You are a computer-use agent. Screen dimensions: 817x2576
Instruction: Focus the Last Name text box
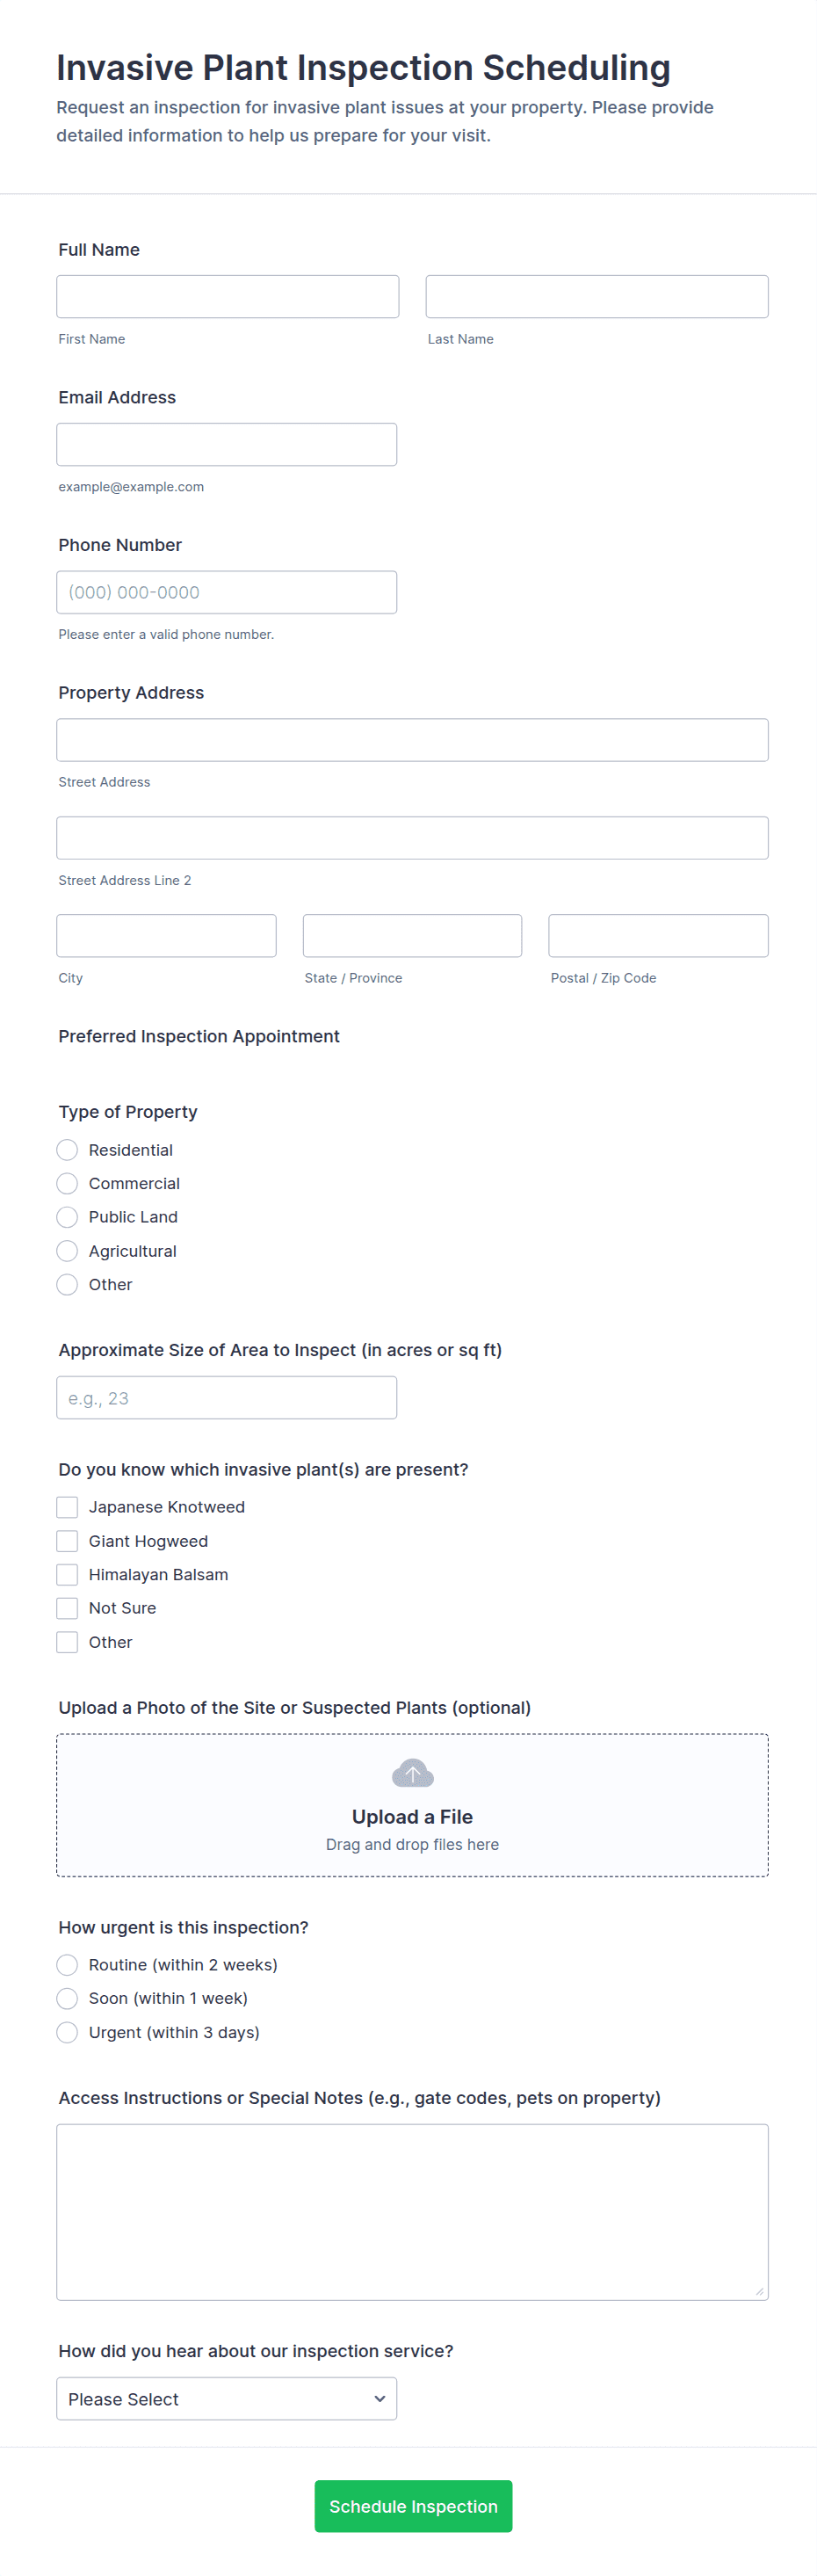[597, 297]
